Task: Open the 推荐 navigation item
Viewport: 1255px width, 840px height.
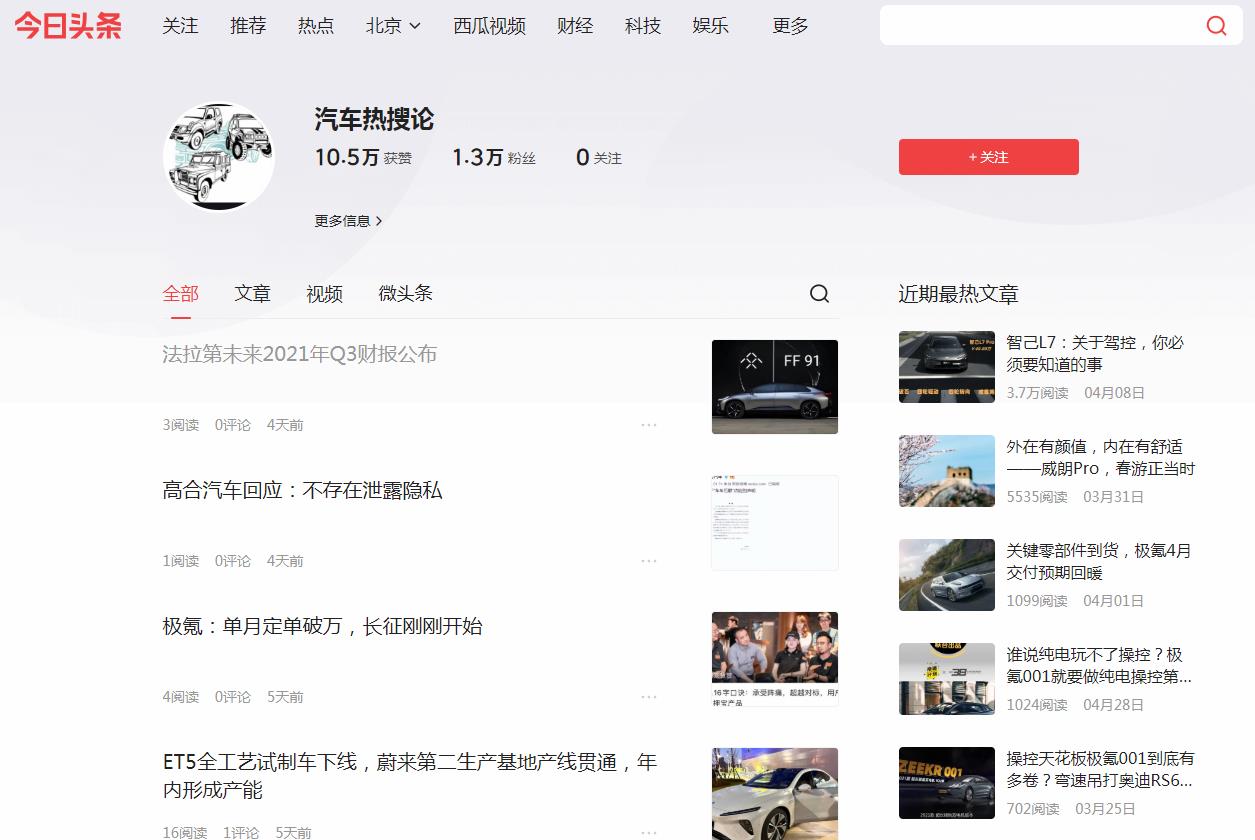Action: coord(248,26)
